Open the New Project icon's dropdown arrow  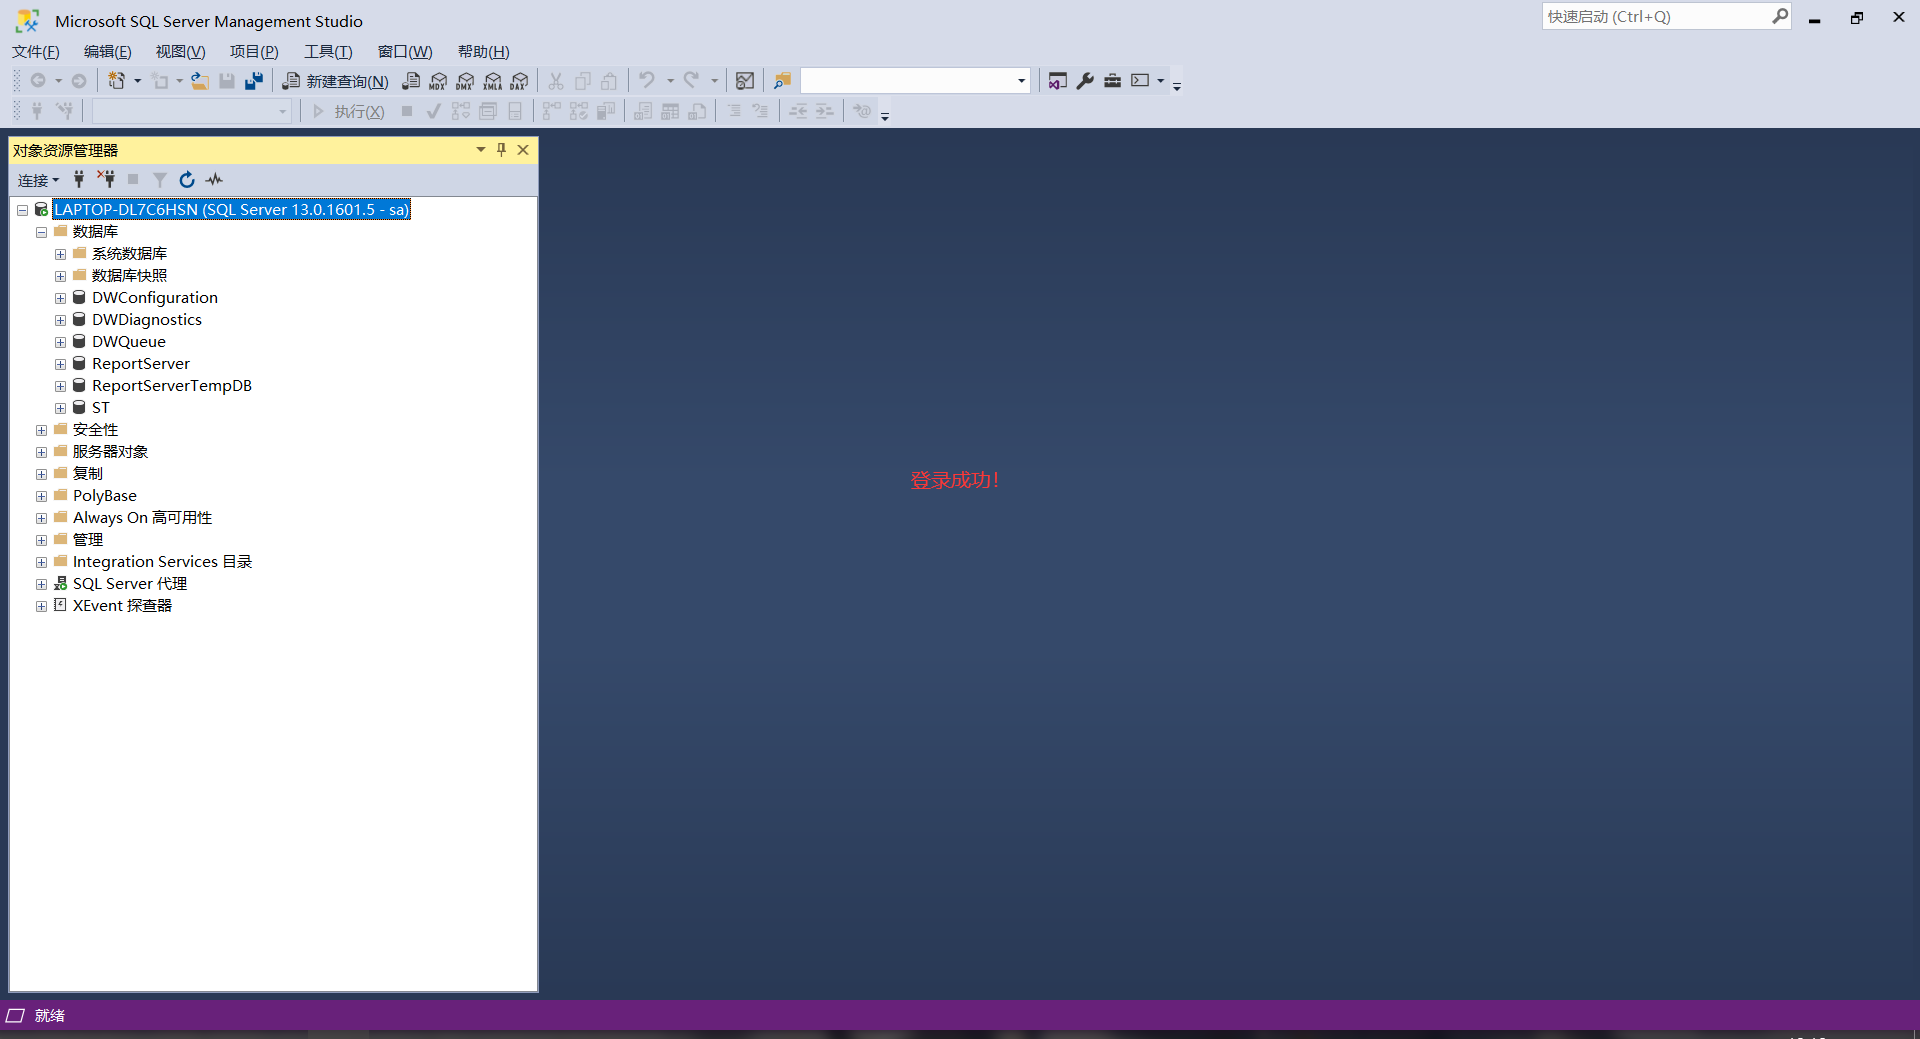coord(137,81)
